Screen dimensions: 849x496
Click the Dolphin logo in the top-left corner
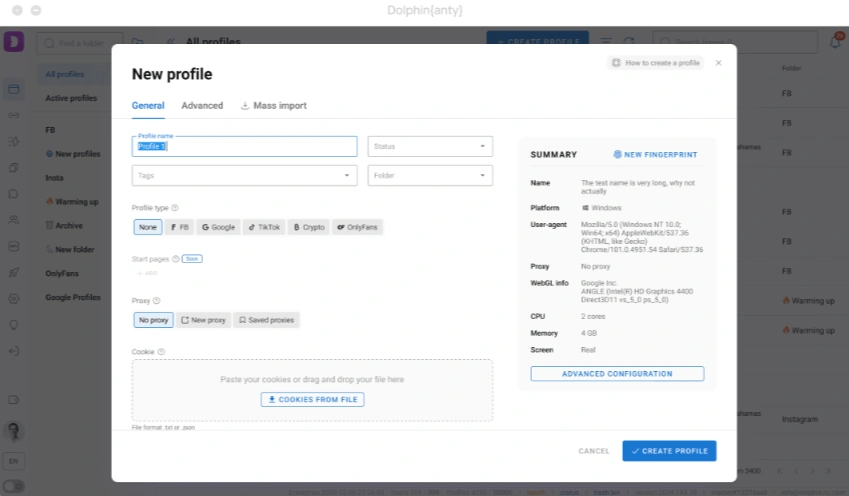pos(14,42)
